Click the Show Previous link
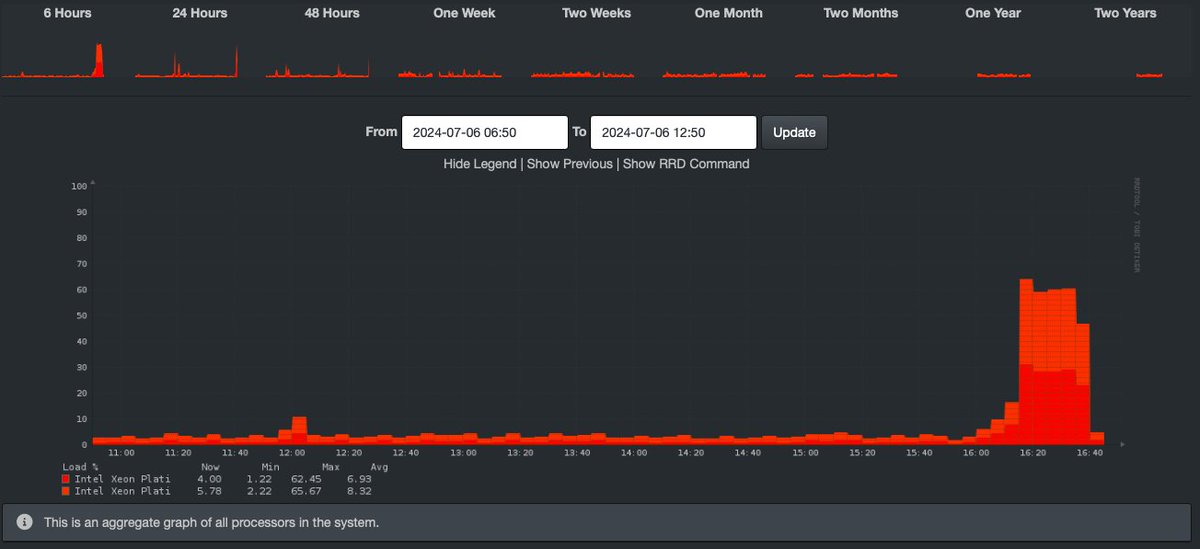Viewport: 1200px width, 549px height. pos(570,164)
